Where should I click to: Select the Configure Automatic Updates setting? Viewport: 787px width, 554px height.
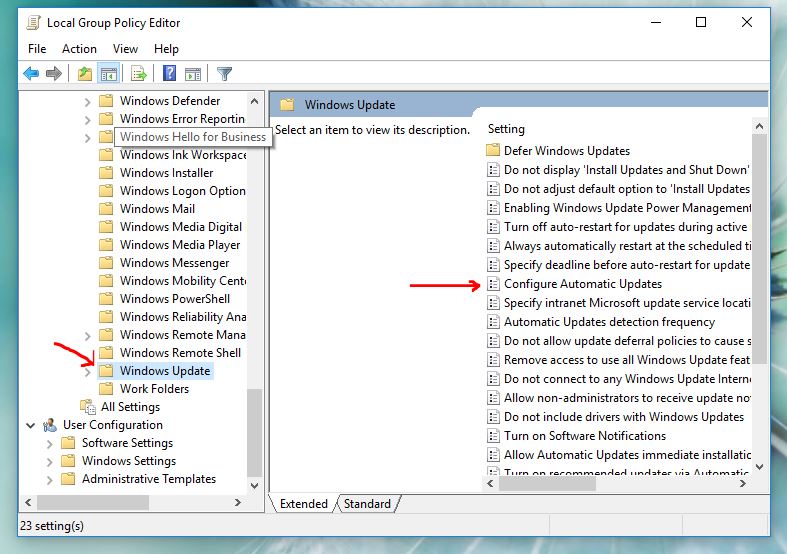pos(582,284)
